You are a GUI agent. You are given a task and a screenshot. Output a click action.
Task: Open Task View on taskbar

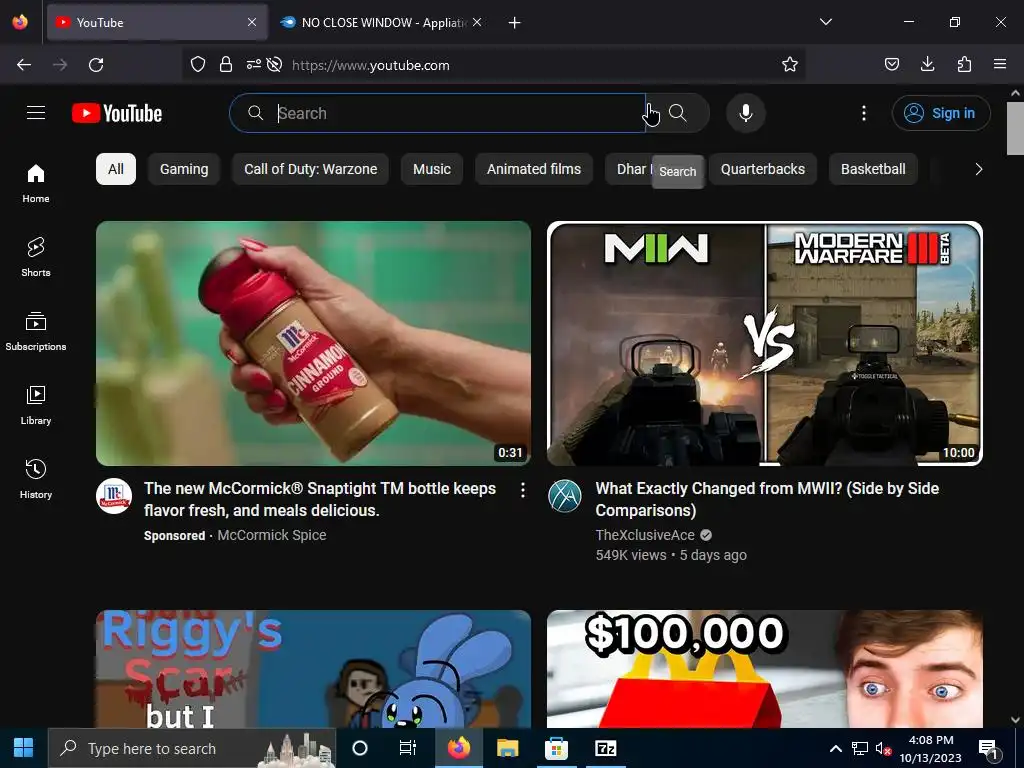pos(408,748)
